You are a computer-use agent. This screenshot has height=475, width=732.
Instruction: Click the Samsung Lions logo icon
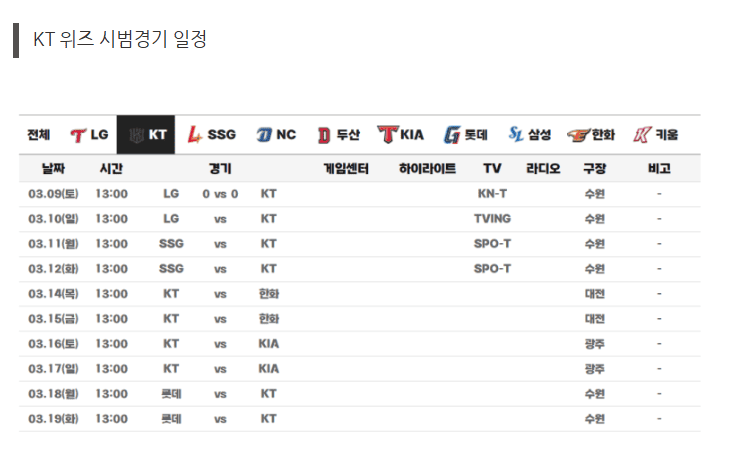coord(516,134)
